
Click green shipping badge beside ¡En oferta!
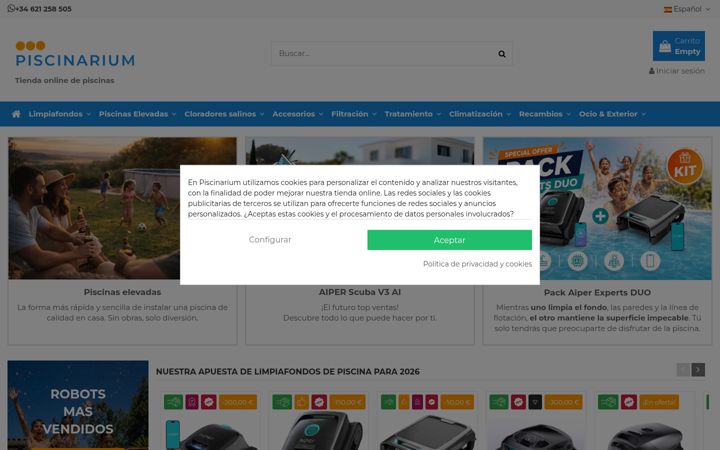pos(608,402)
